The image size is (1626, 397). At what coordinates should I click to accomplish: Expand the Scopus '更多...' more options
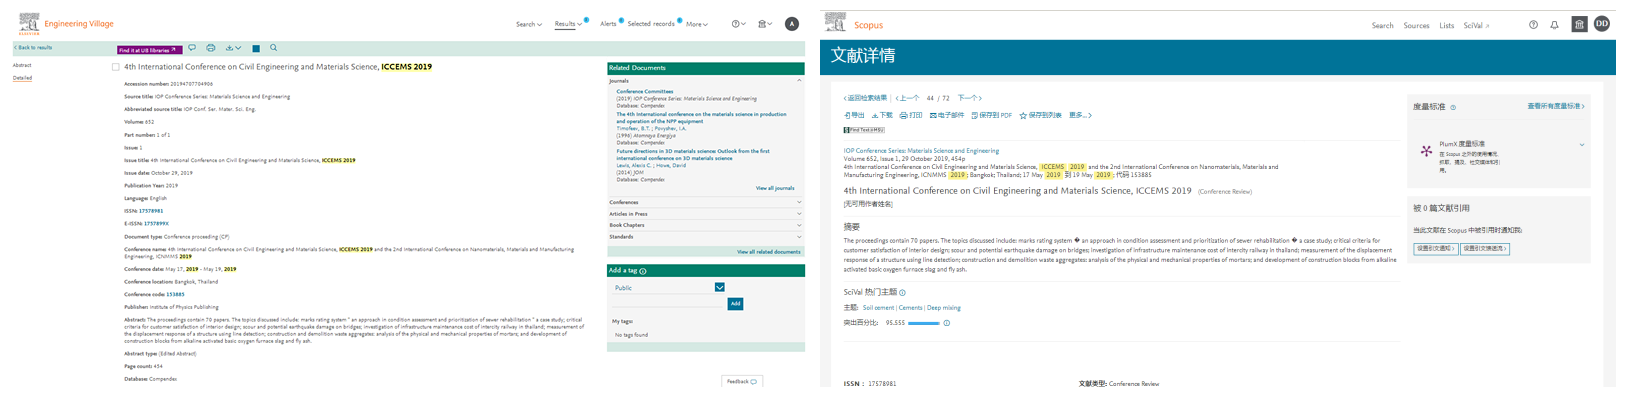pos(1080,115)
